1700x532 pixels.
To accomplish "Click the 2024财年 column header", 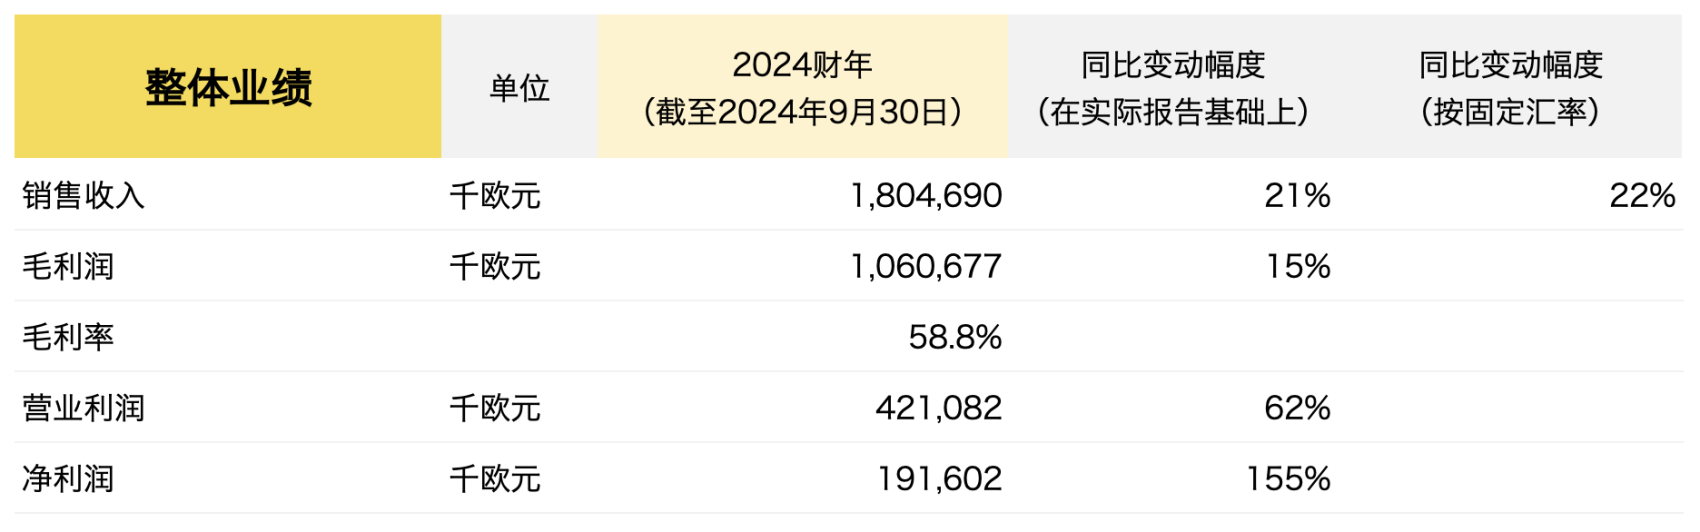I will coord(802,87).
